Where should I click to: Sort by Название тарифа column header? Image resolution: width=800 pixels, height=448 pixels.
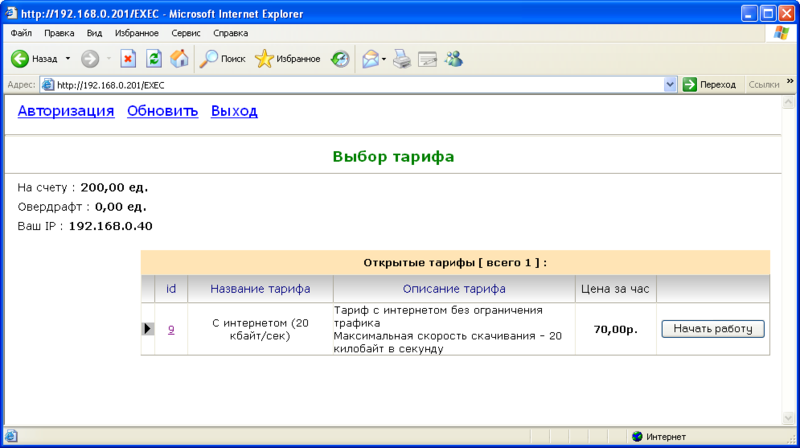(260, 289)
